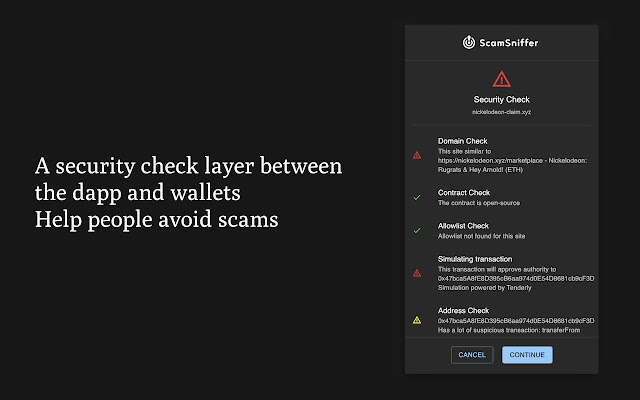Image resolution: width=640 pixels, height=400 pixels.
Task: Click the Address Check title
Action: click(463, 311)
